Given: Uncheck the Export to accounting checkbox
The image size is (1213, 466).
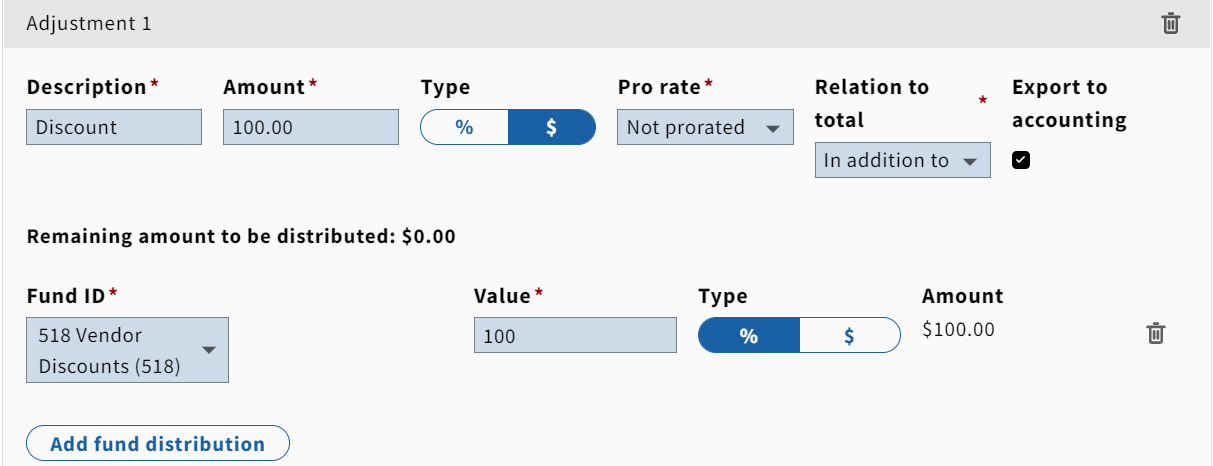Looking at the screenshot, I should click(x=1021, y=160).
